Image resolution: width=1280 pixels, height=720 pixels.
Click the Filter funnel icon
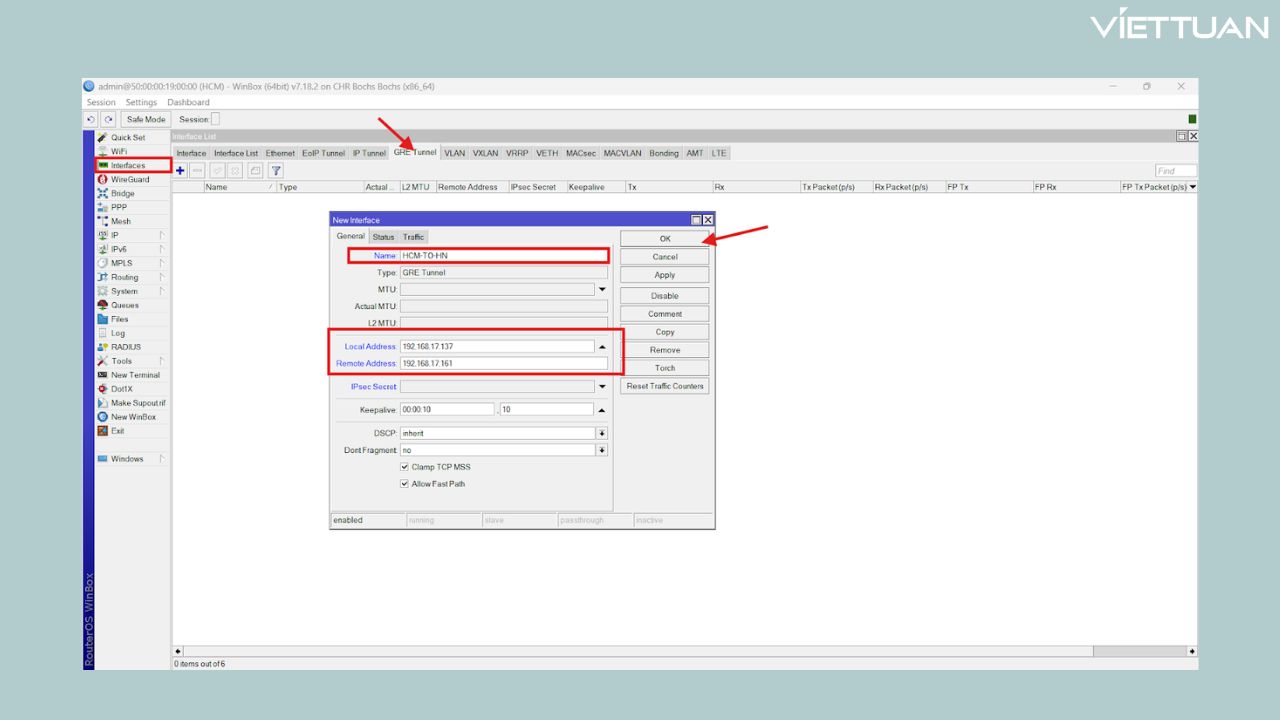coord(276,171)
